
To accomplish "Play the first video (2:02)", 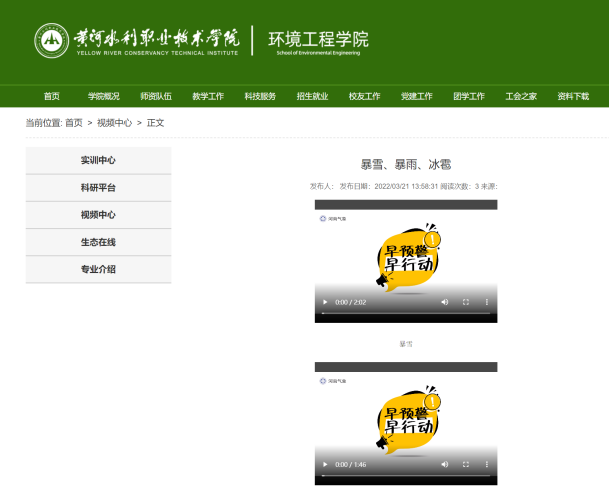I will [324, 301].
